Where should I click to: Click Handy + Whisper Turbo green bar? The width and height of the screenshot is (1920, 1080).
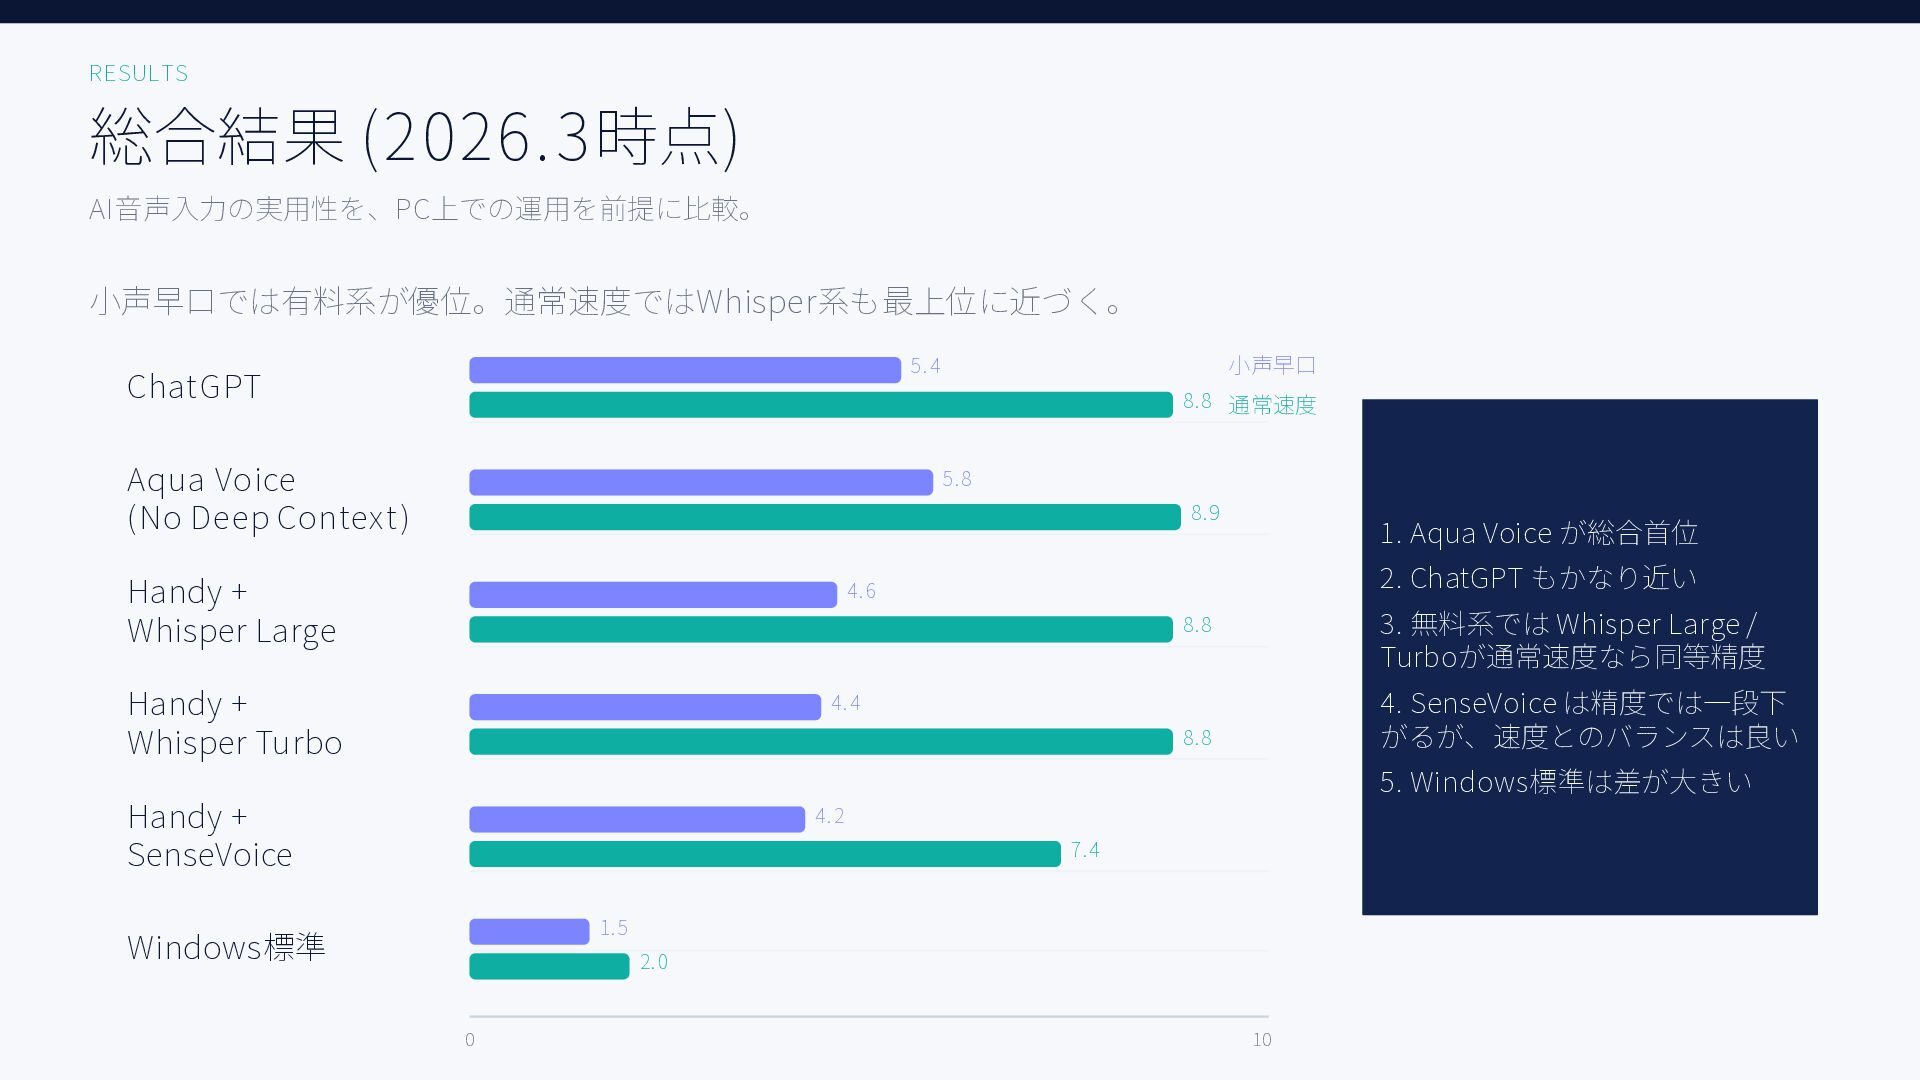[x=820, y=742]
